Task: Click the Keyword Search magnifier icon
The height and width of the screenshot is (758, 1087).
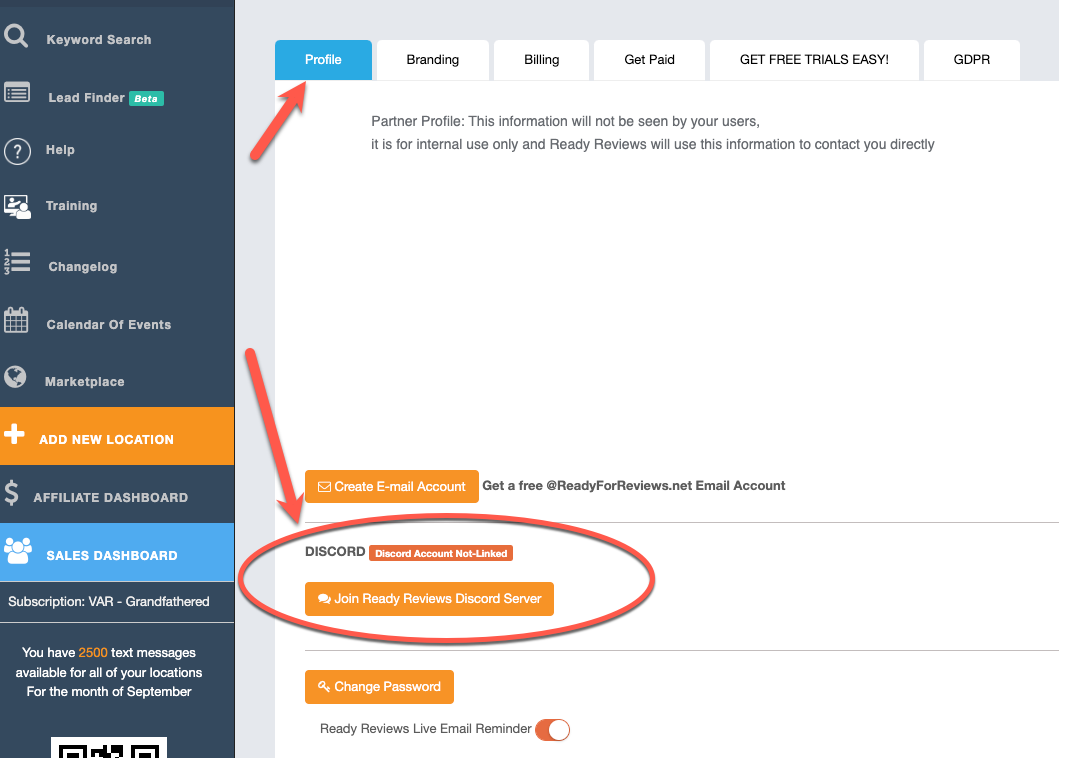Action: tap(16, 37)
